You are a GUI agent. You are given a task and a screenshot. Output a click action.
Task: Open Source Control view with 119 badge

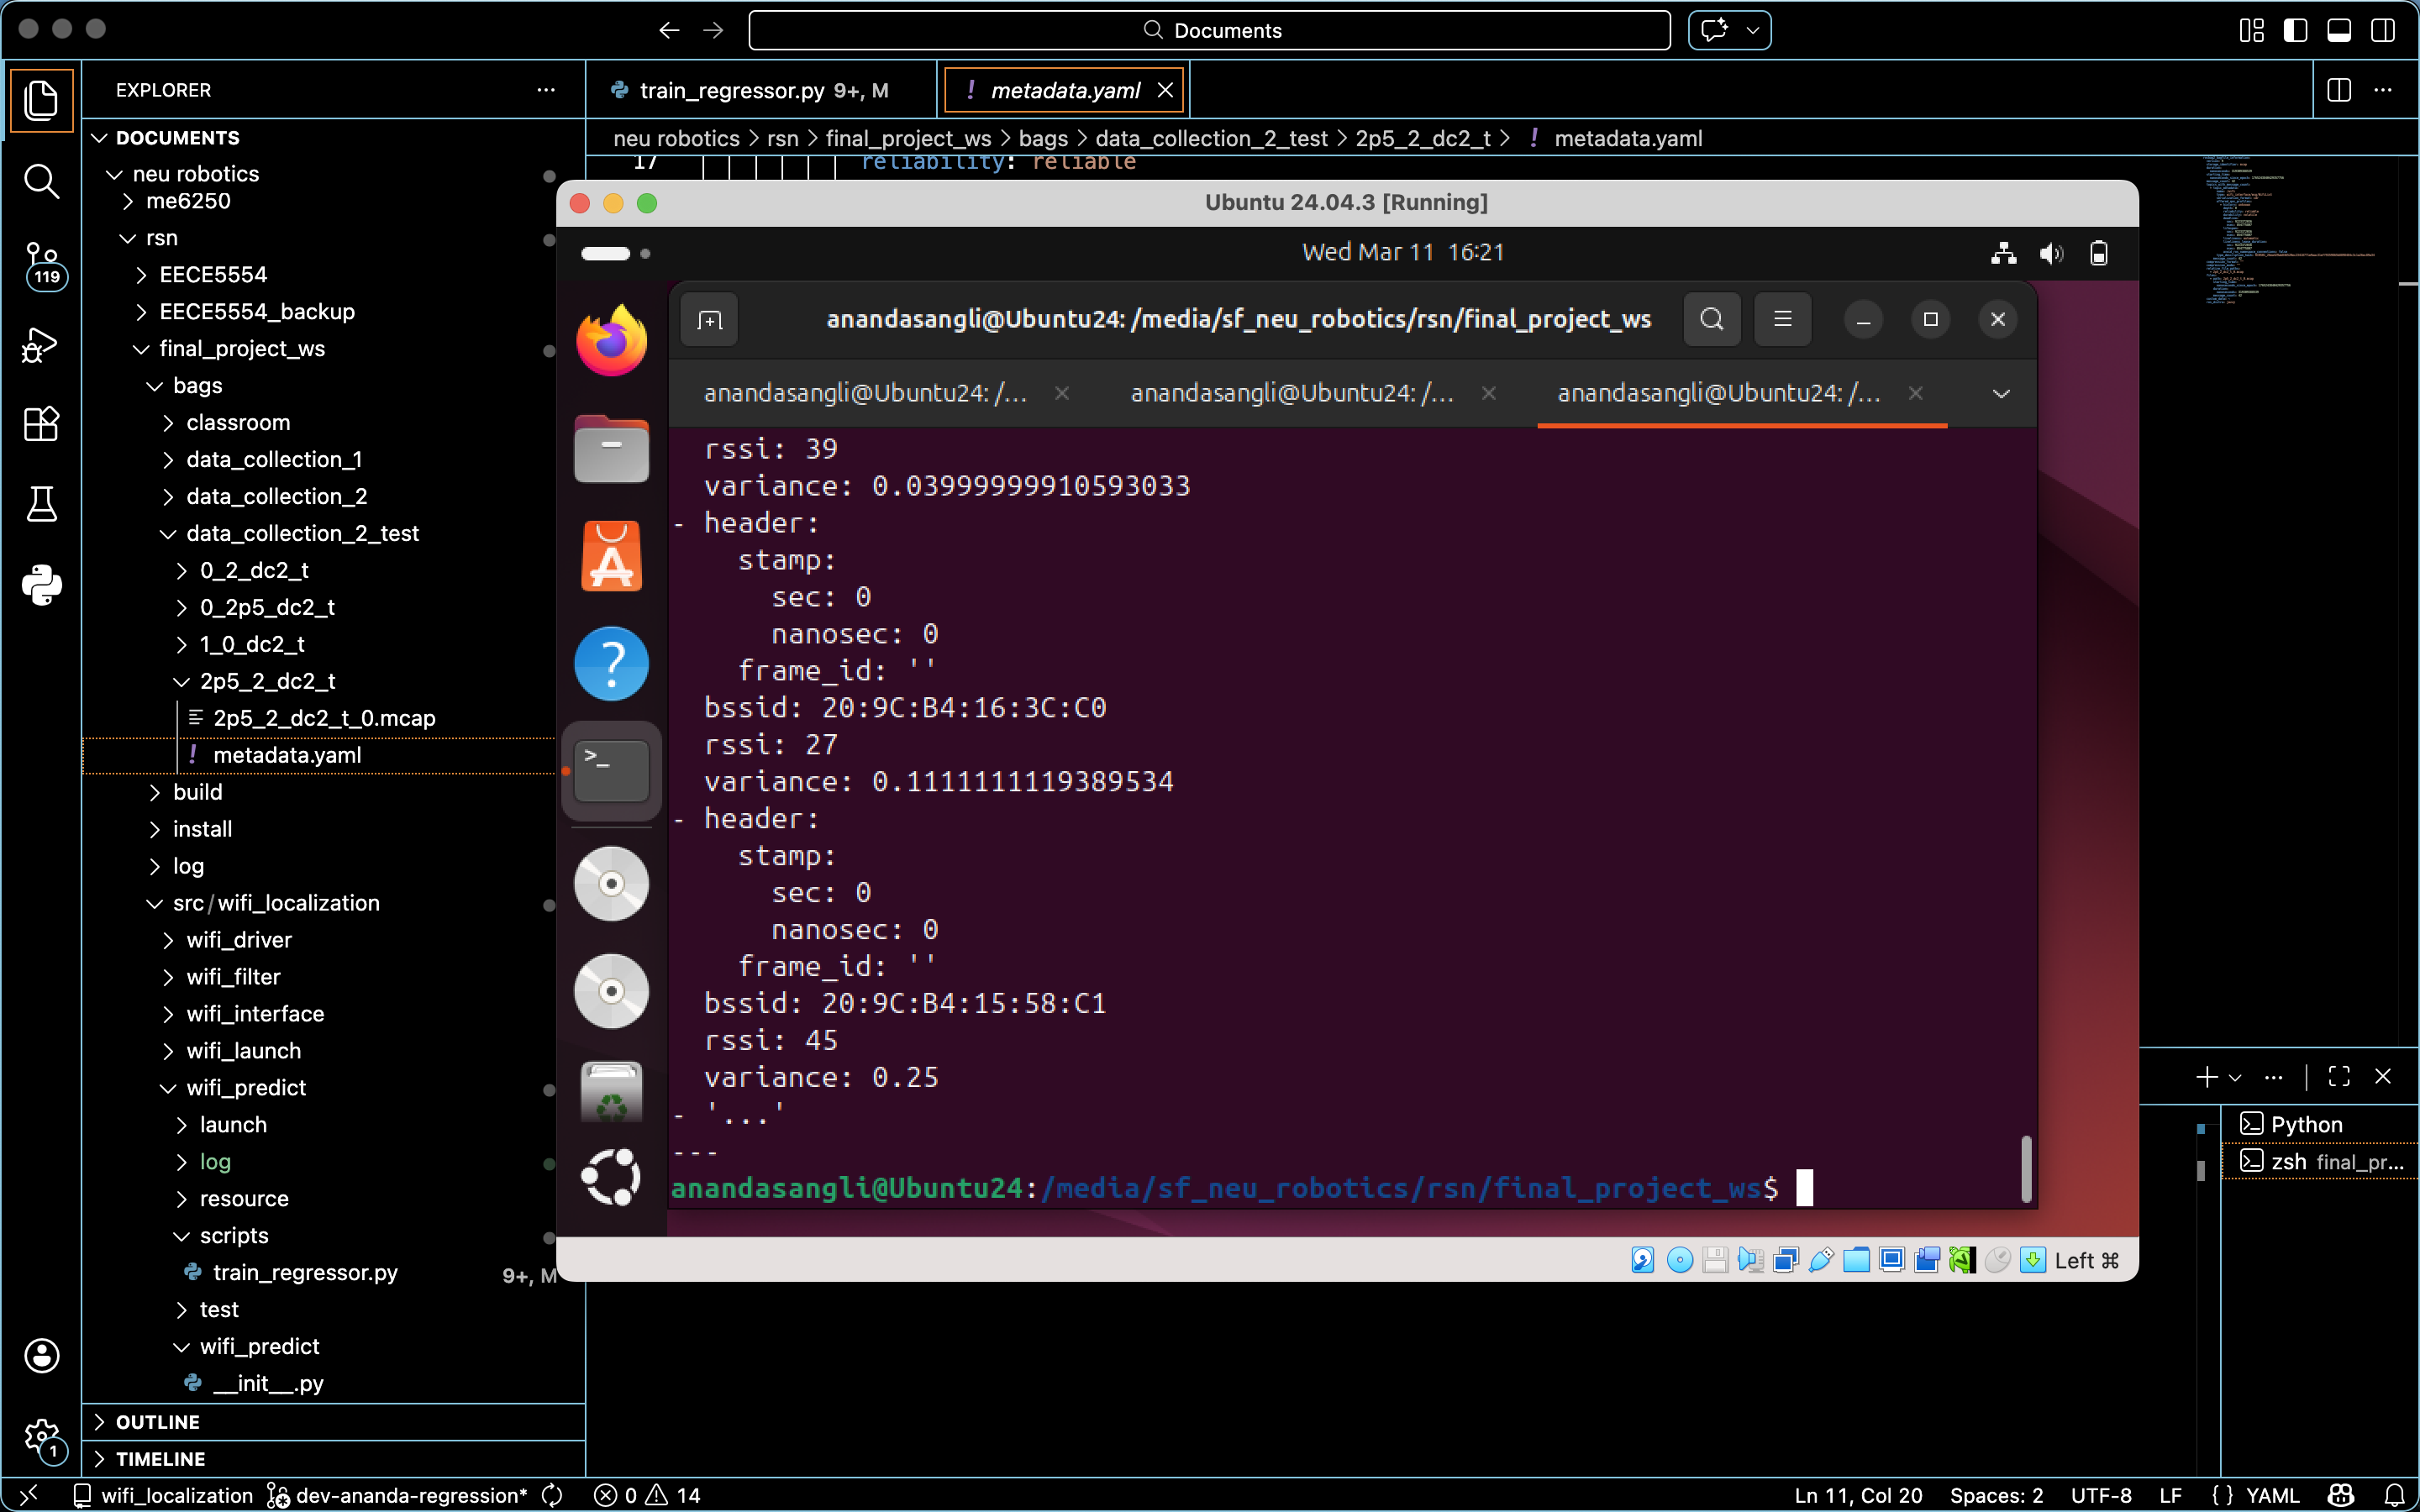(x=41, y=264)
